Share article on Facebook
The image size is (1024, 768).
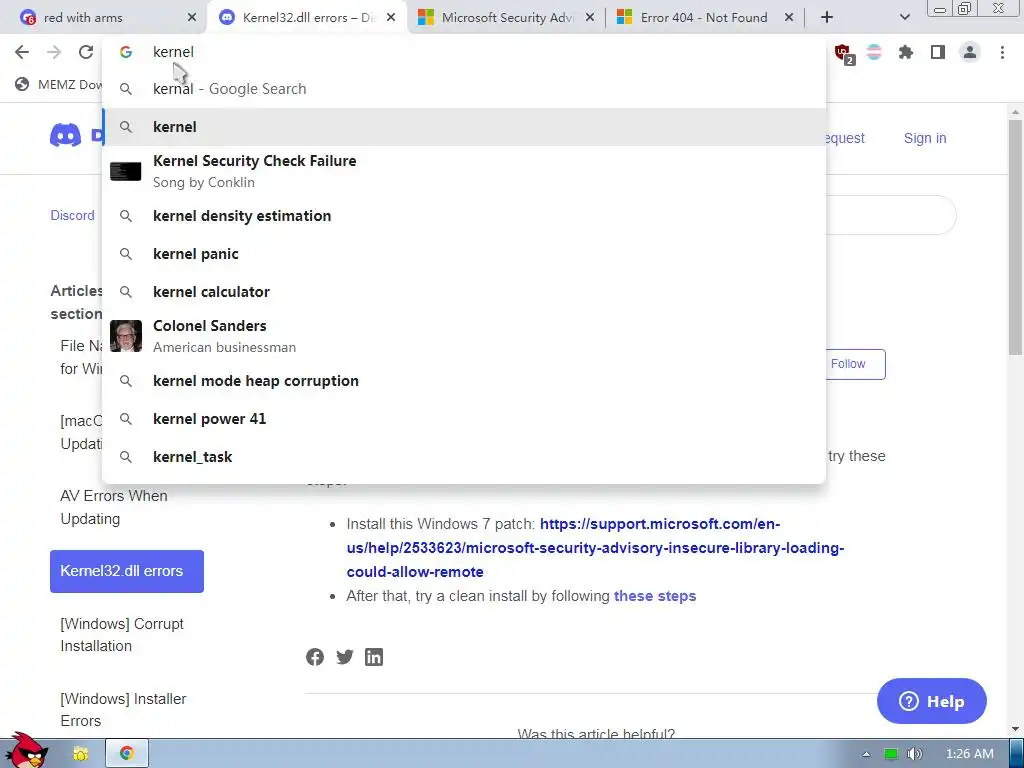click(x=315, y=657)
